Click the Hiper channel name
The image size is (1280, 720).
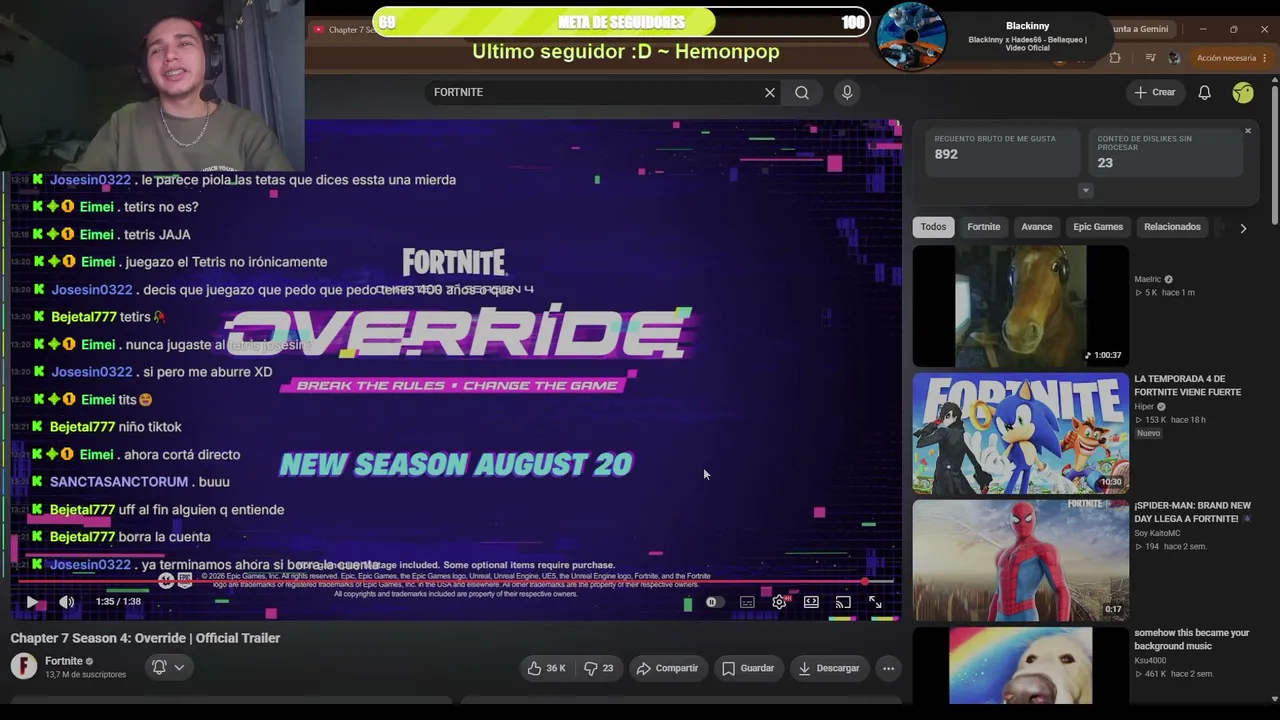click(x=1144, y=407)
